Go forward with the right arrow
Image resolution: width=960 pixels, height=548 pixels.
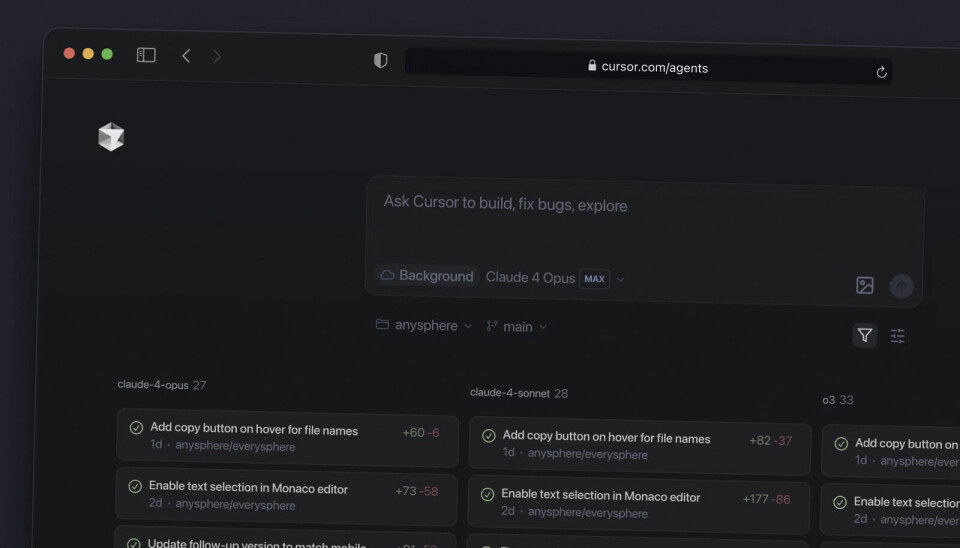tap(217, 57)
